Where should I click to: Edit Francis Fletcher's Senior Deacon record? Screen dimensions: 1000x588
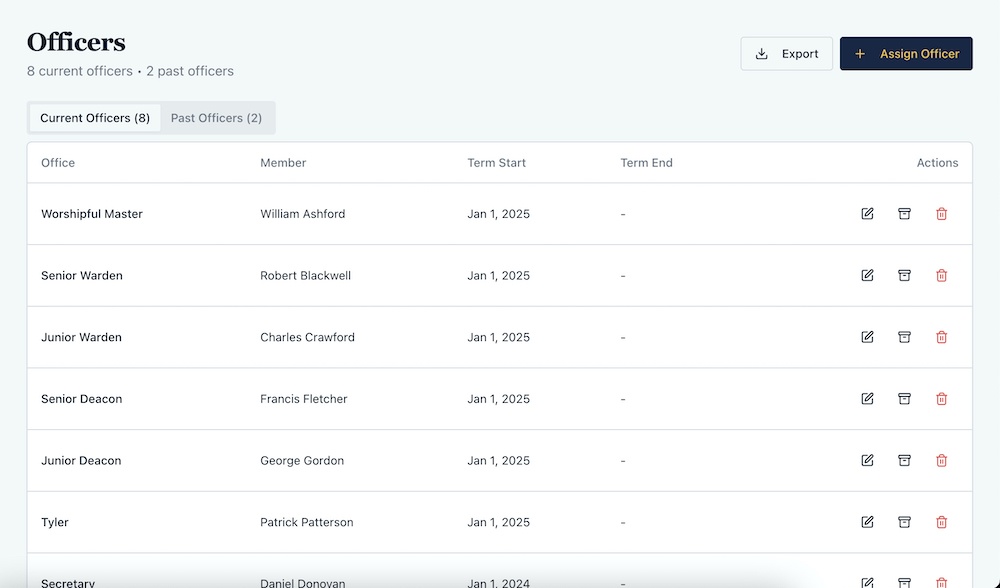tap(867, 399)
